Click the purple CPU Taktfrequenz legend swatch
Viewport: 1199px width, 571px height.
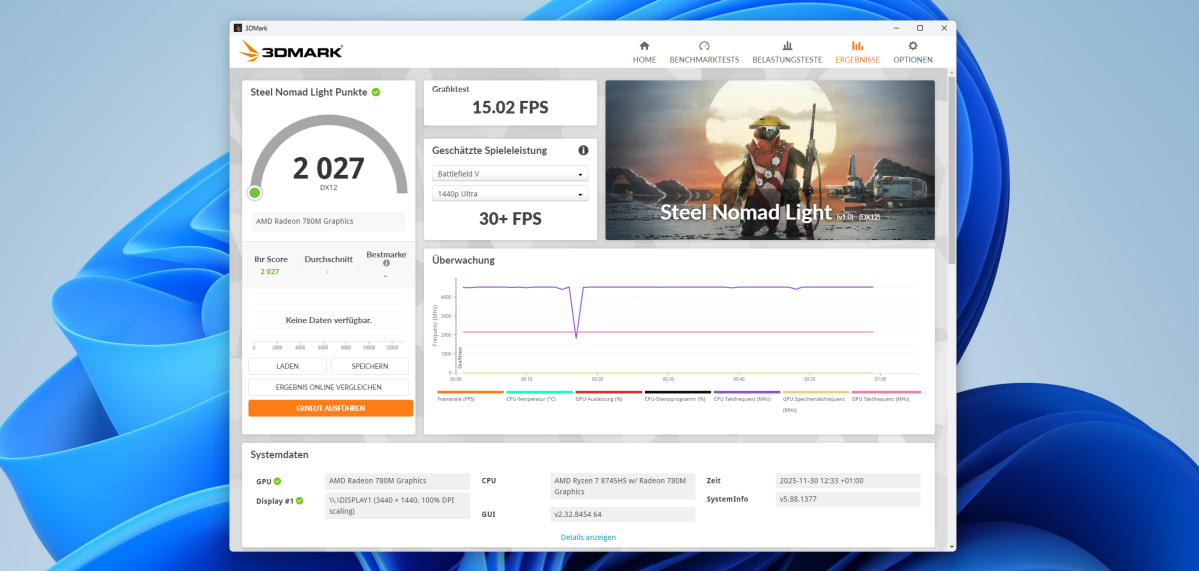point(746,392)
